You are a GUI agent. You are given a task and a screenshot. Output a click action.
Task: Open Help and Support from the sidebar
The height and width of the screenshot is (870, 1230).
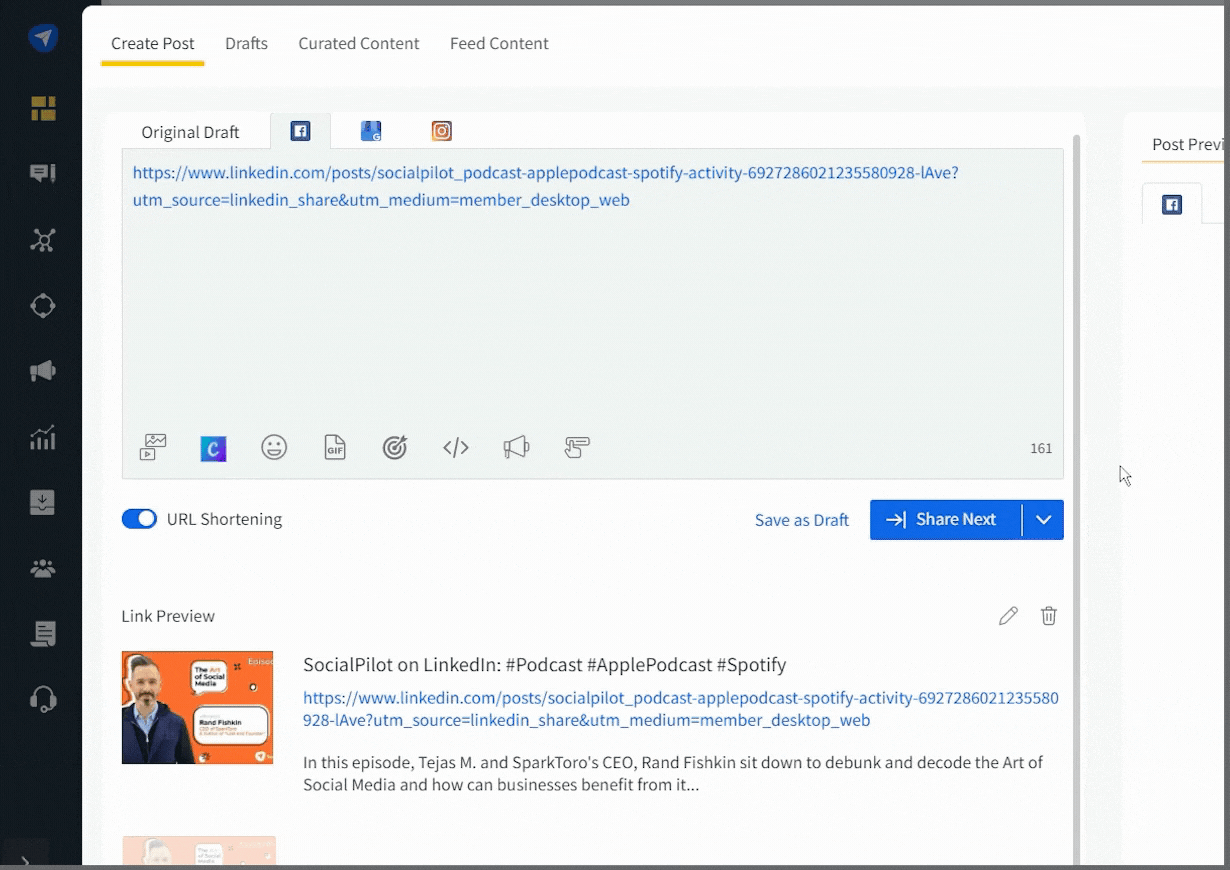tap(41, 699)
